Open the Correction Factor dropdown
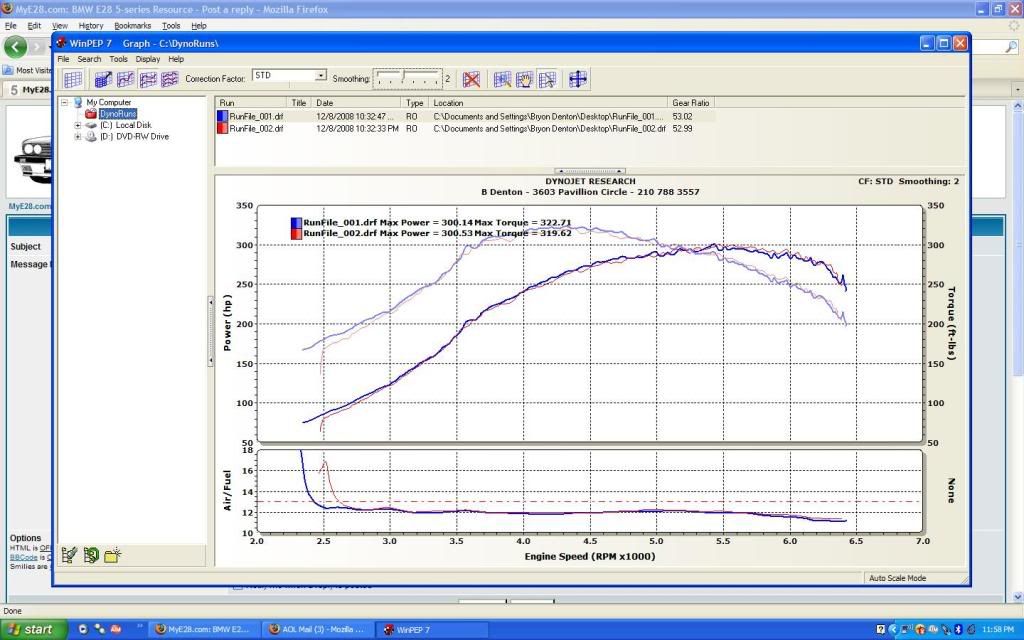The width and height of the screenshot is (1024, 640). 320,75
